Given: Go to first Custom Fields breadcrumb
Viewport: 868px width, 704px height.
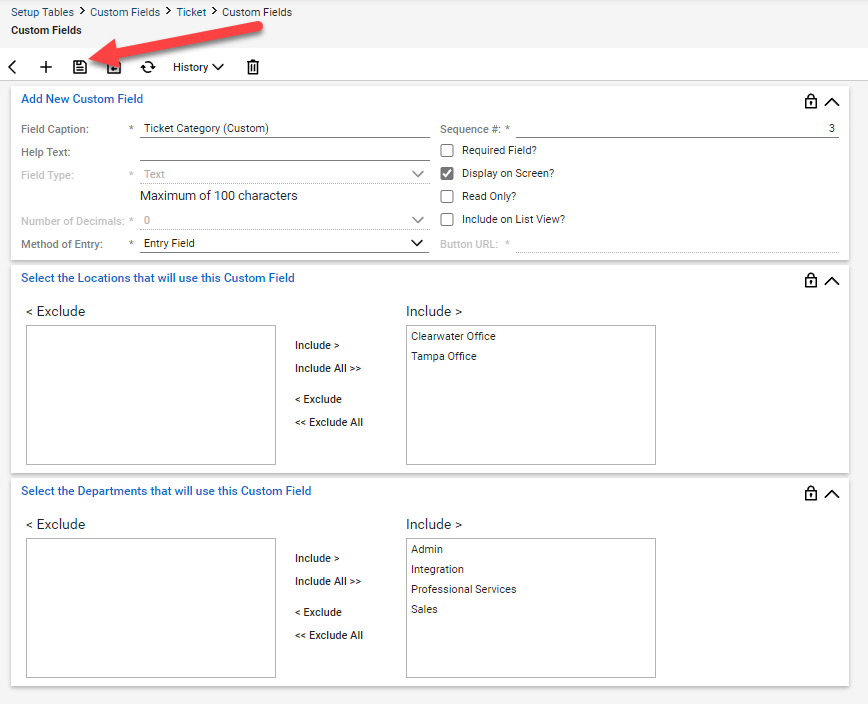Looking at the screenshot, I should tap(125, 12).
